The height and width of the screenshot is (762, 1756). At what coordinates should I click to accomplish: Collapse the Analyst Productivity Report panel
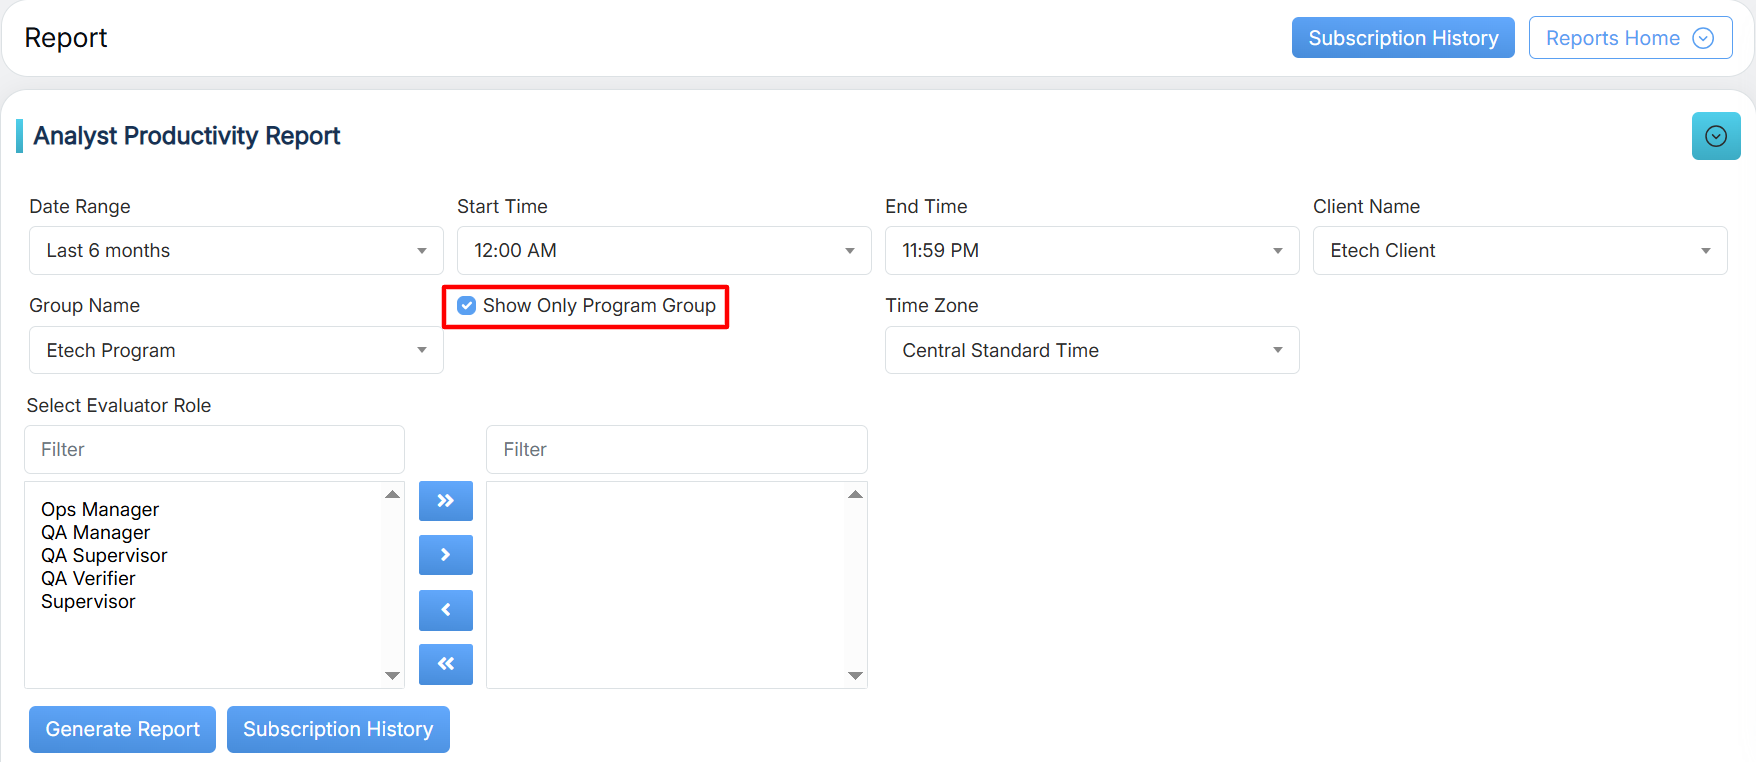click(1715, 136)
